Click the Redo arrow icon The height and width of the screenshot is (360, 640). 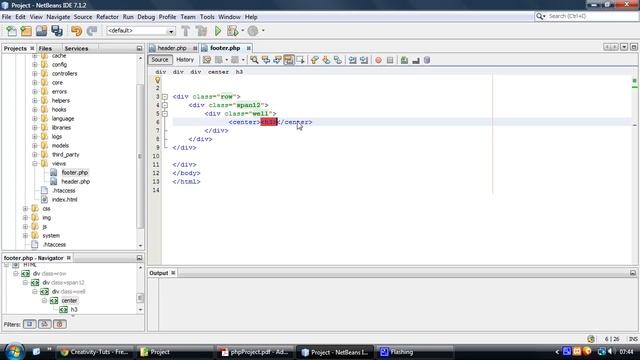click(x=92, y=31)
